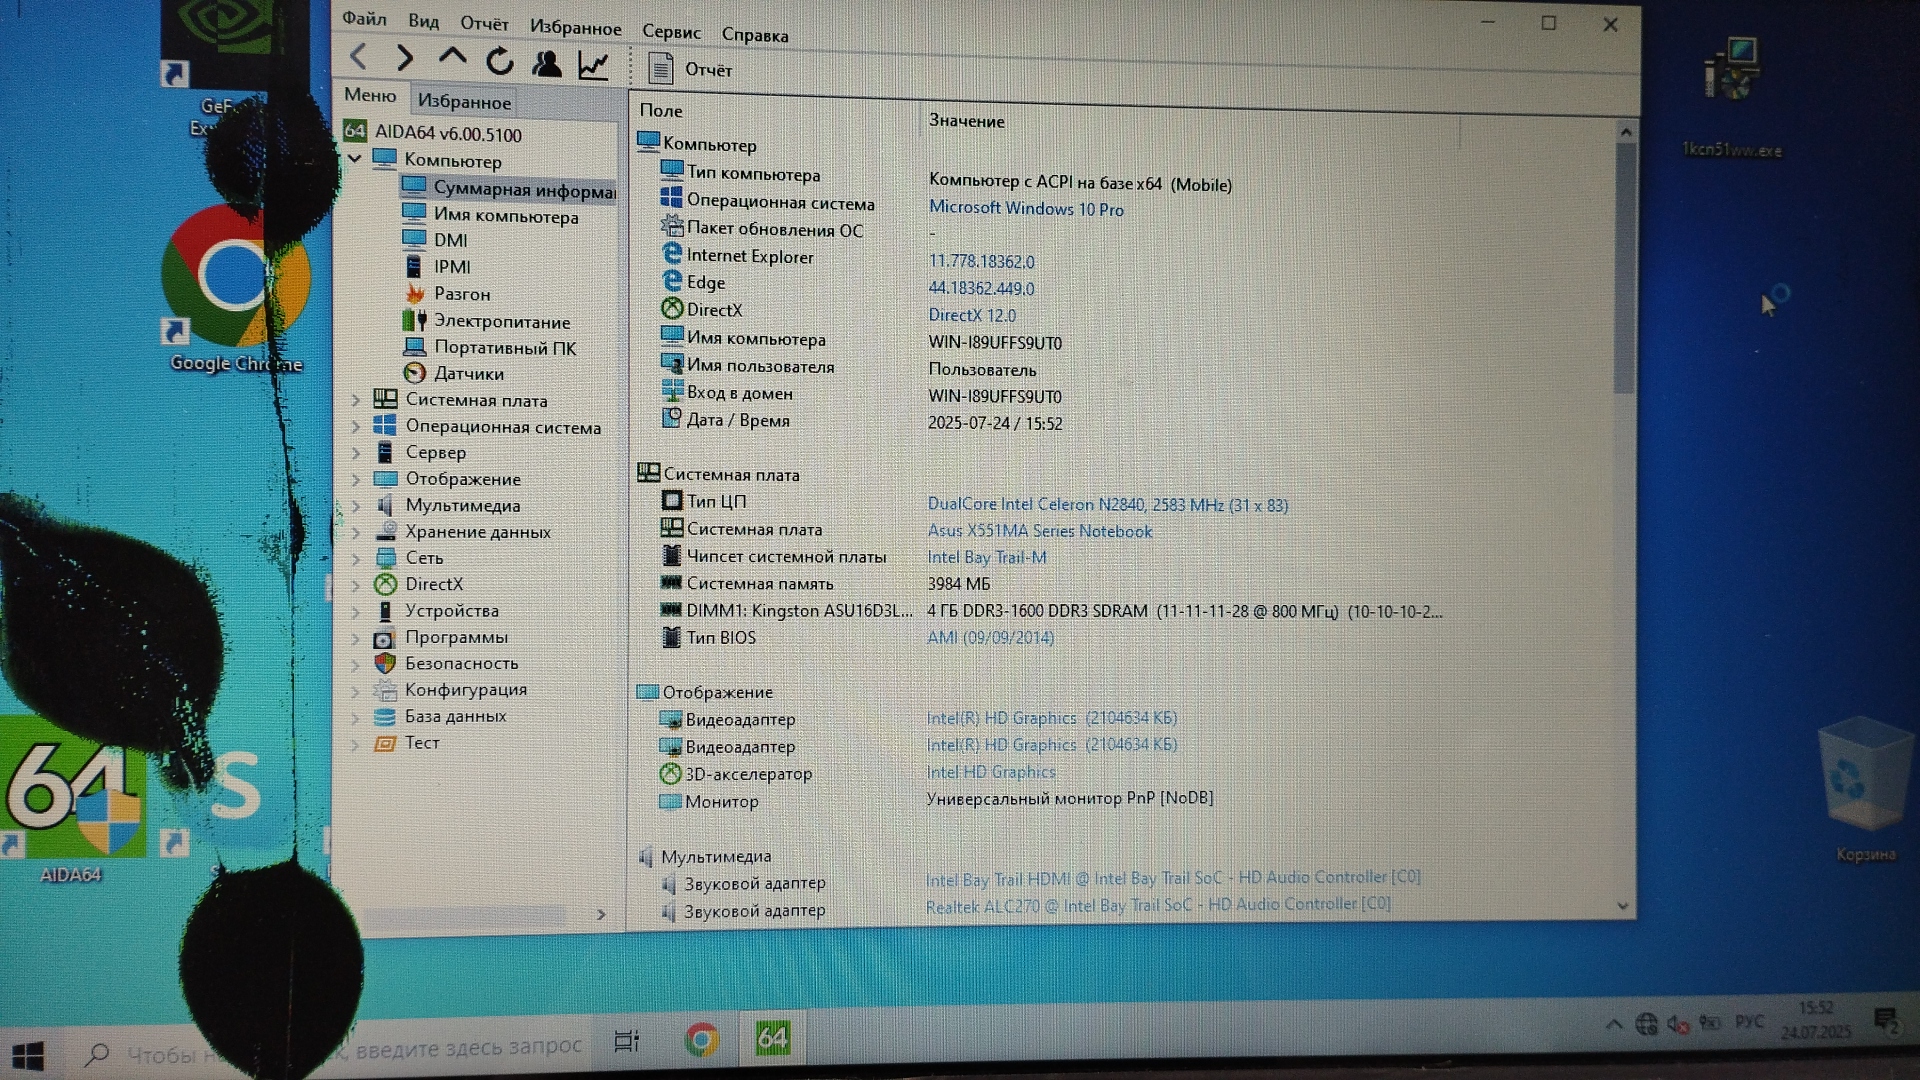
Task: Collapse the Компьютер tree node
Action: tap(355, 159)
